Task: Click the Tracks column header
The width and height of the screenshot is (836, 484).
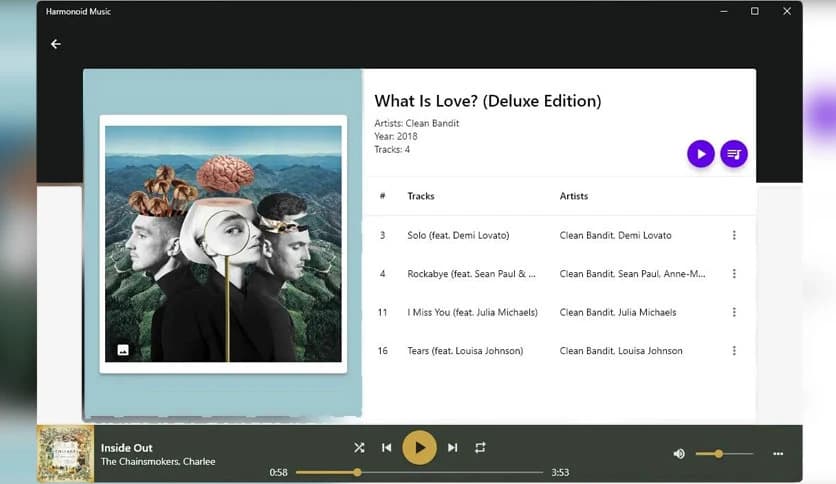Action: tap(421, 196)
